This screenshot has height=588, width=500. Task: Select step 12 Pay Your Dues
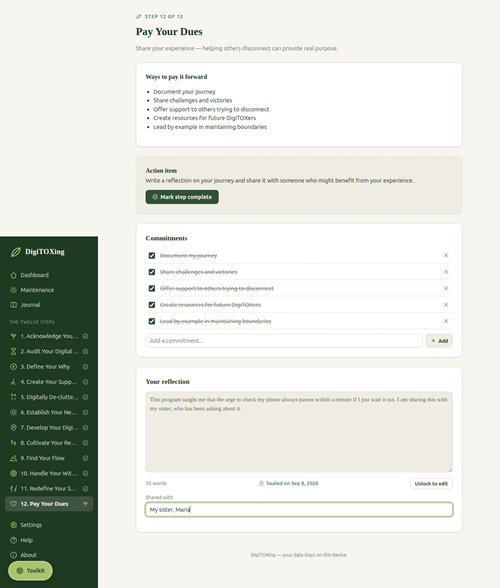tap(49, 504)
